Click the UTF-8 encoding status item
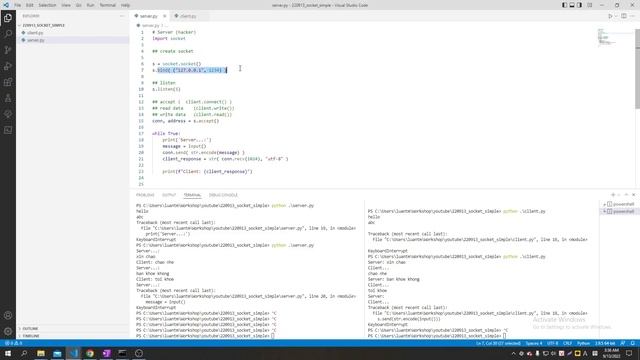The height and width of the screenshot is (360, 640). [552, 343]
